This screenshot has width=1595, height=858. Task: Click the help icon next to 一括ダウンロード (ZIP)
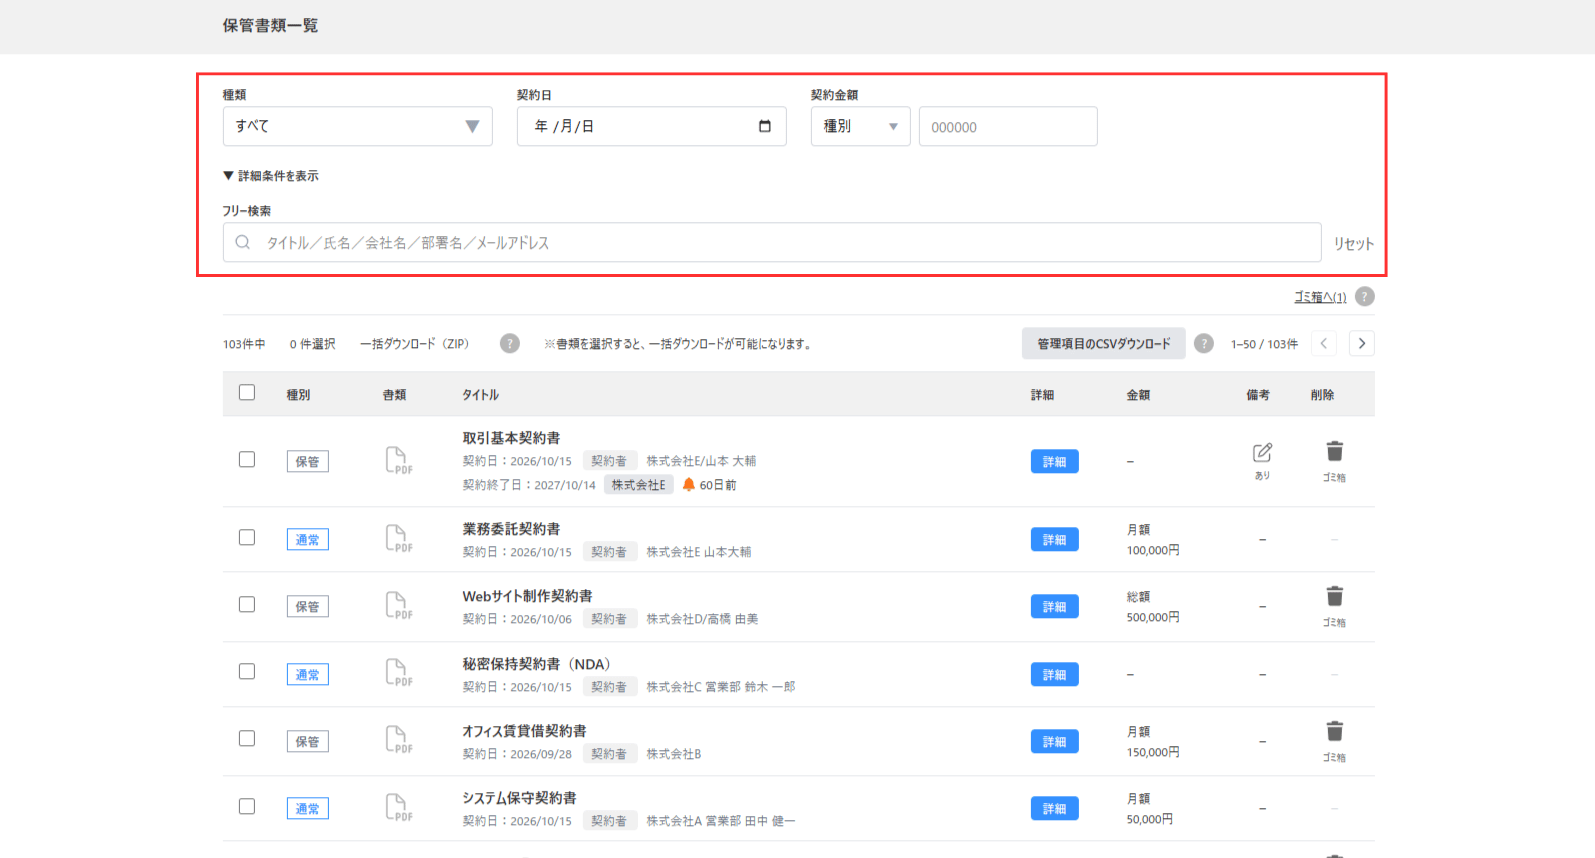pyautogui.click(x=510, y=344)
